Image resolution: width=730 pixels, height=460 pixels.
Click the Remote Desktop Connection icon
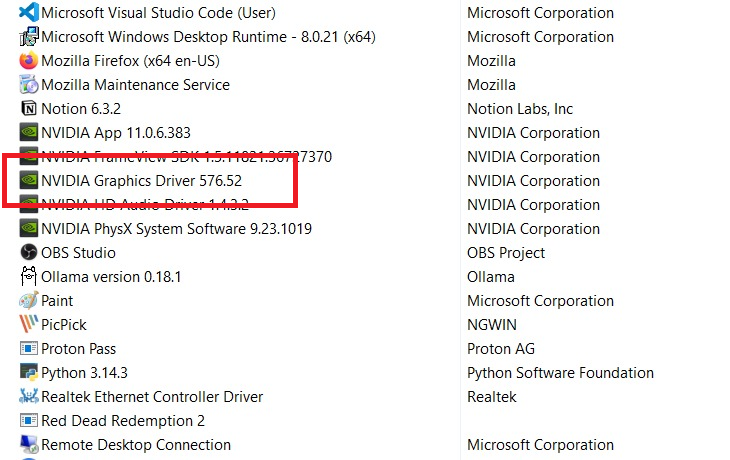(x=28, y=445)
